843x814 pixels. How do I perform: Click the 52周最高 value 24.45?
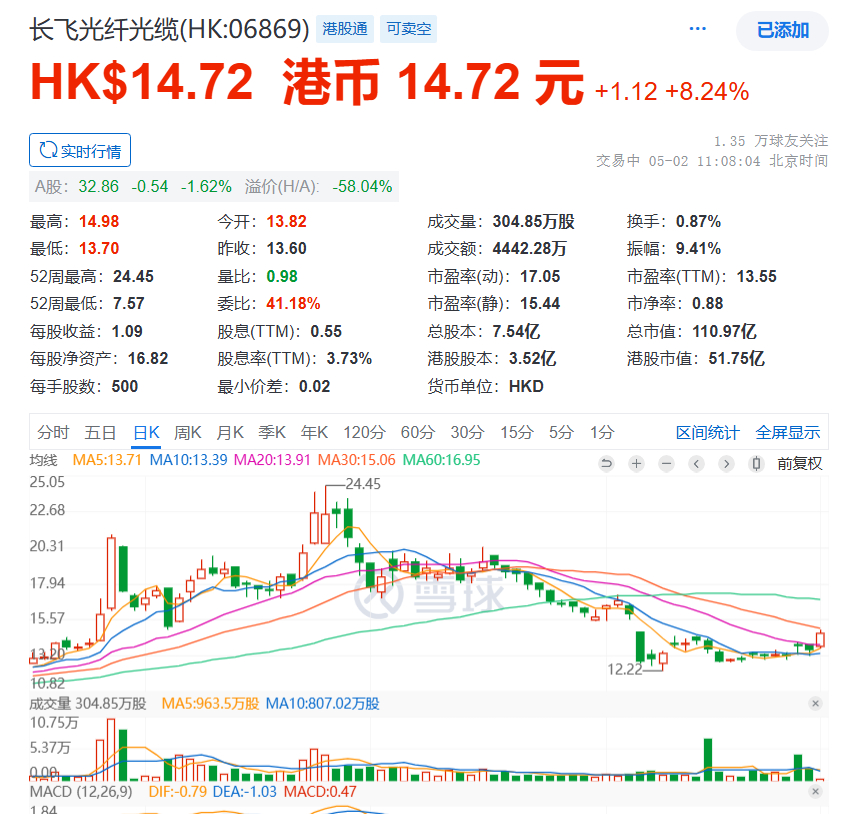click(x=133, y=276)
